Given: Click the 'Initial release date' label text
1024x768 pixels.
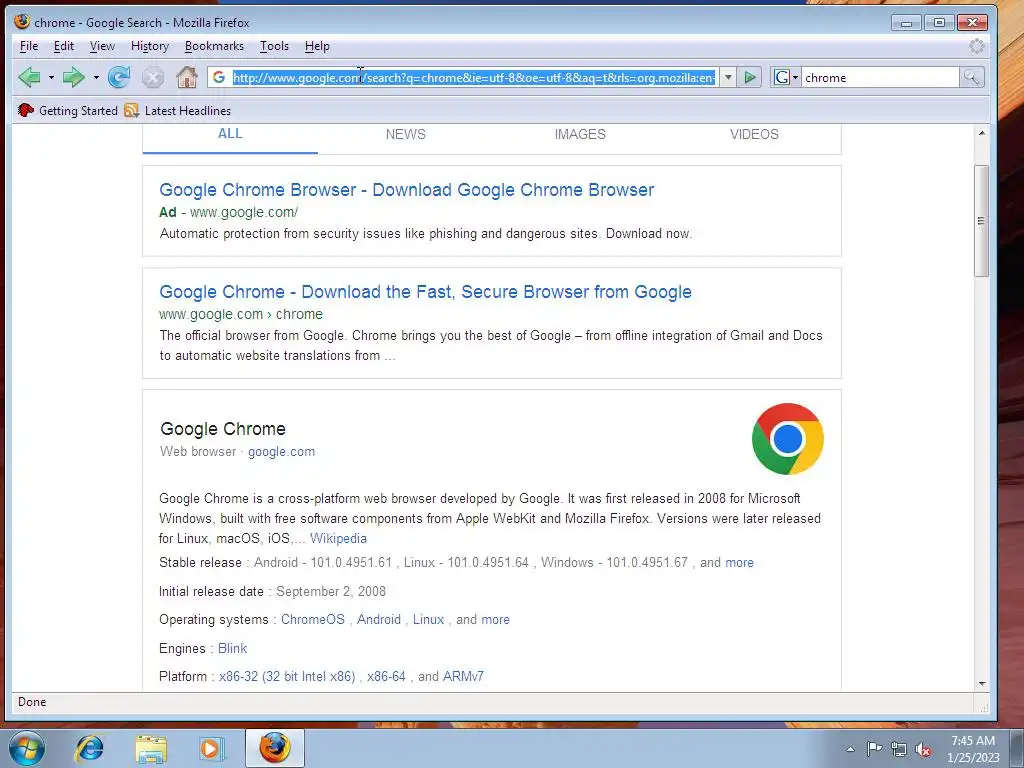Looking at the screenshot, I should coord(211,591).
